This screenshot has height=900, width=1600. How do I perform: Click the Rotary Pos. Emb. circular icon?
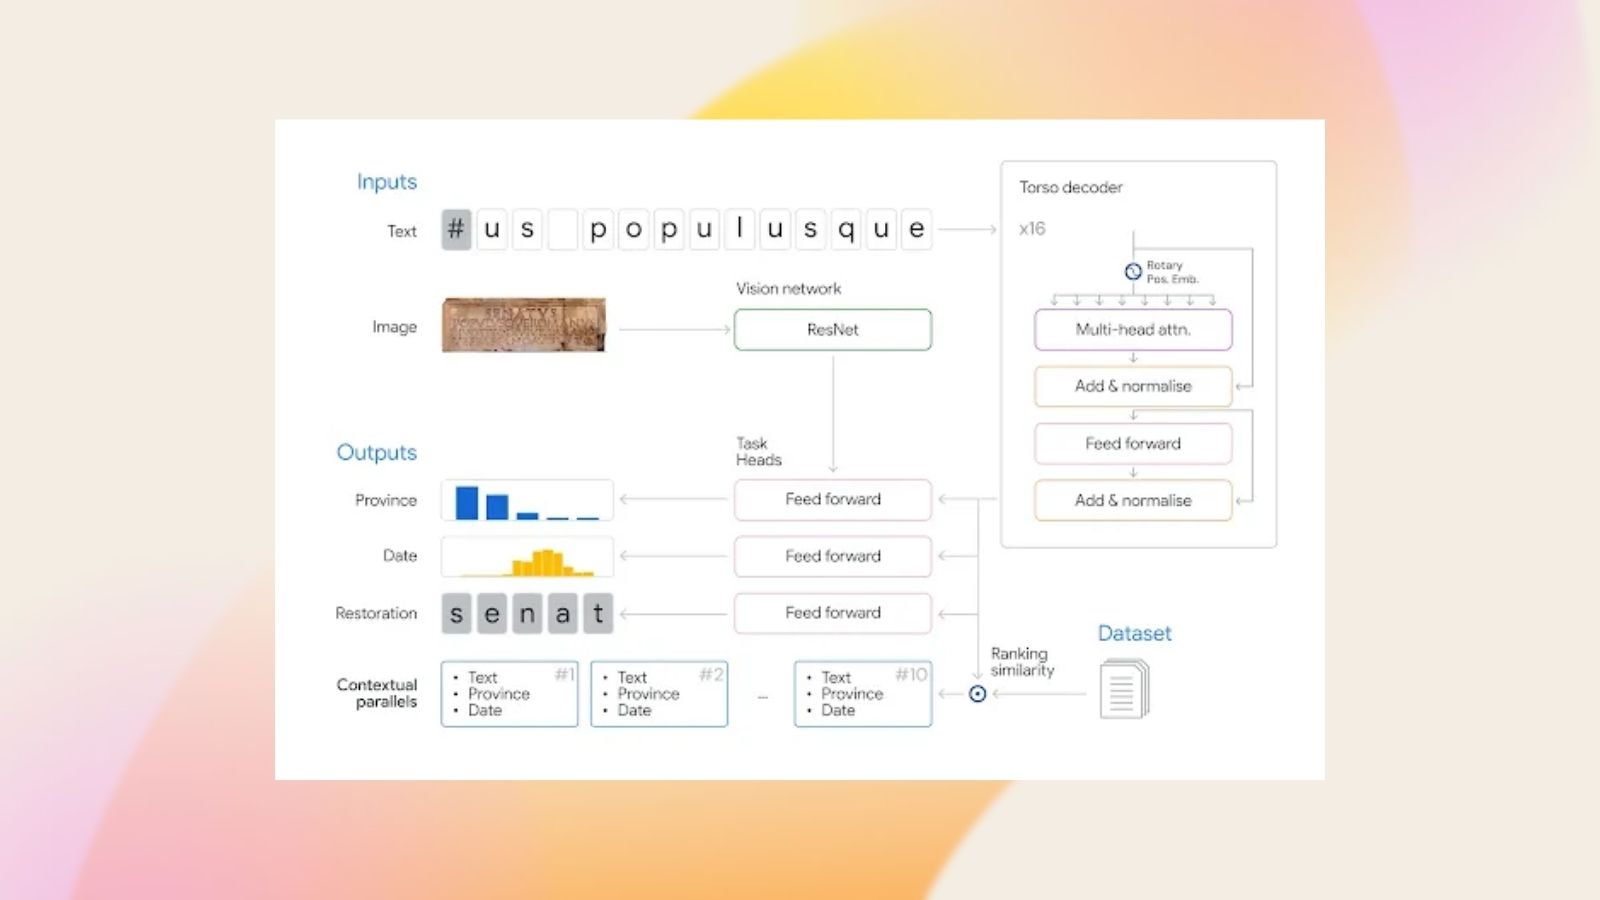click(x=1133, y=271)
